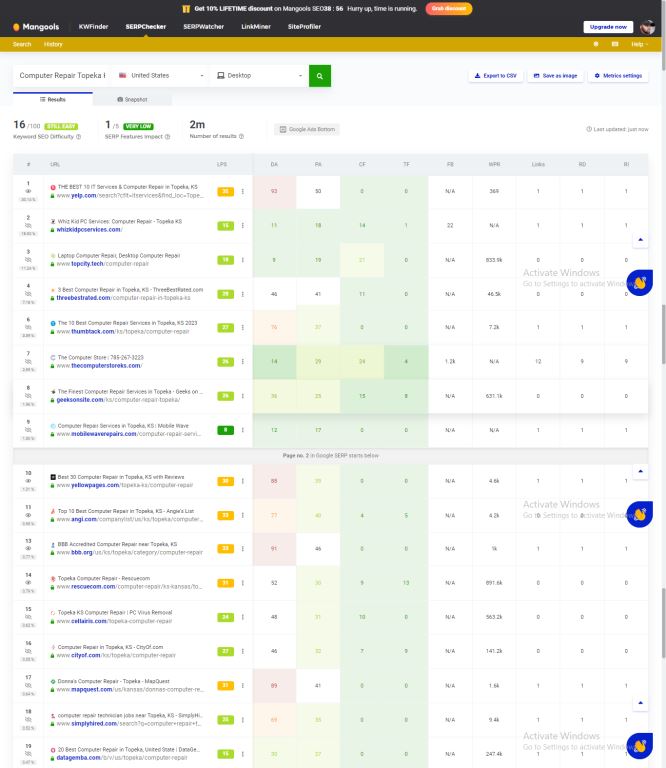The height and width of the screenshot is (768, 666).
Task: Toggle eye visibility for topcity.tech result
Action: [28, 260]
